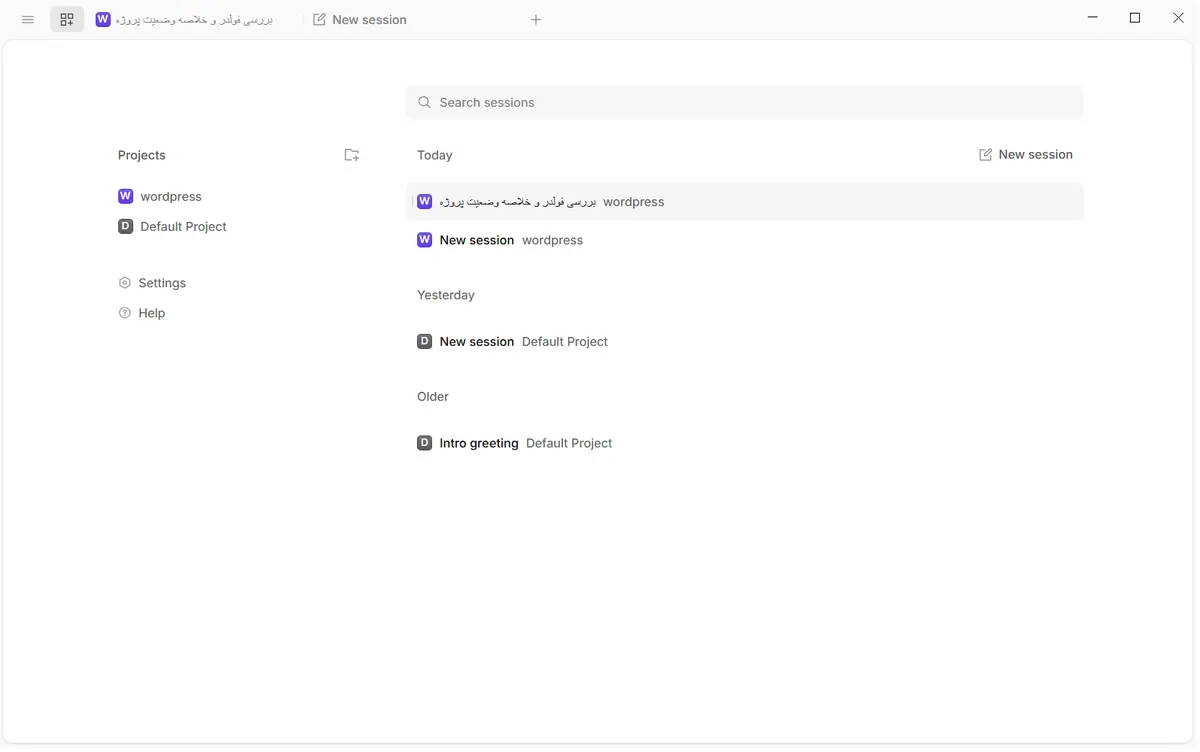
Task: Select Default Project under Projects
Action: [x=172, y=227]
